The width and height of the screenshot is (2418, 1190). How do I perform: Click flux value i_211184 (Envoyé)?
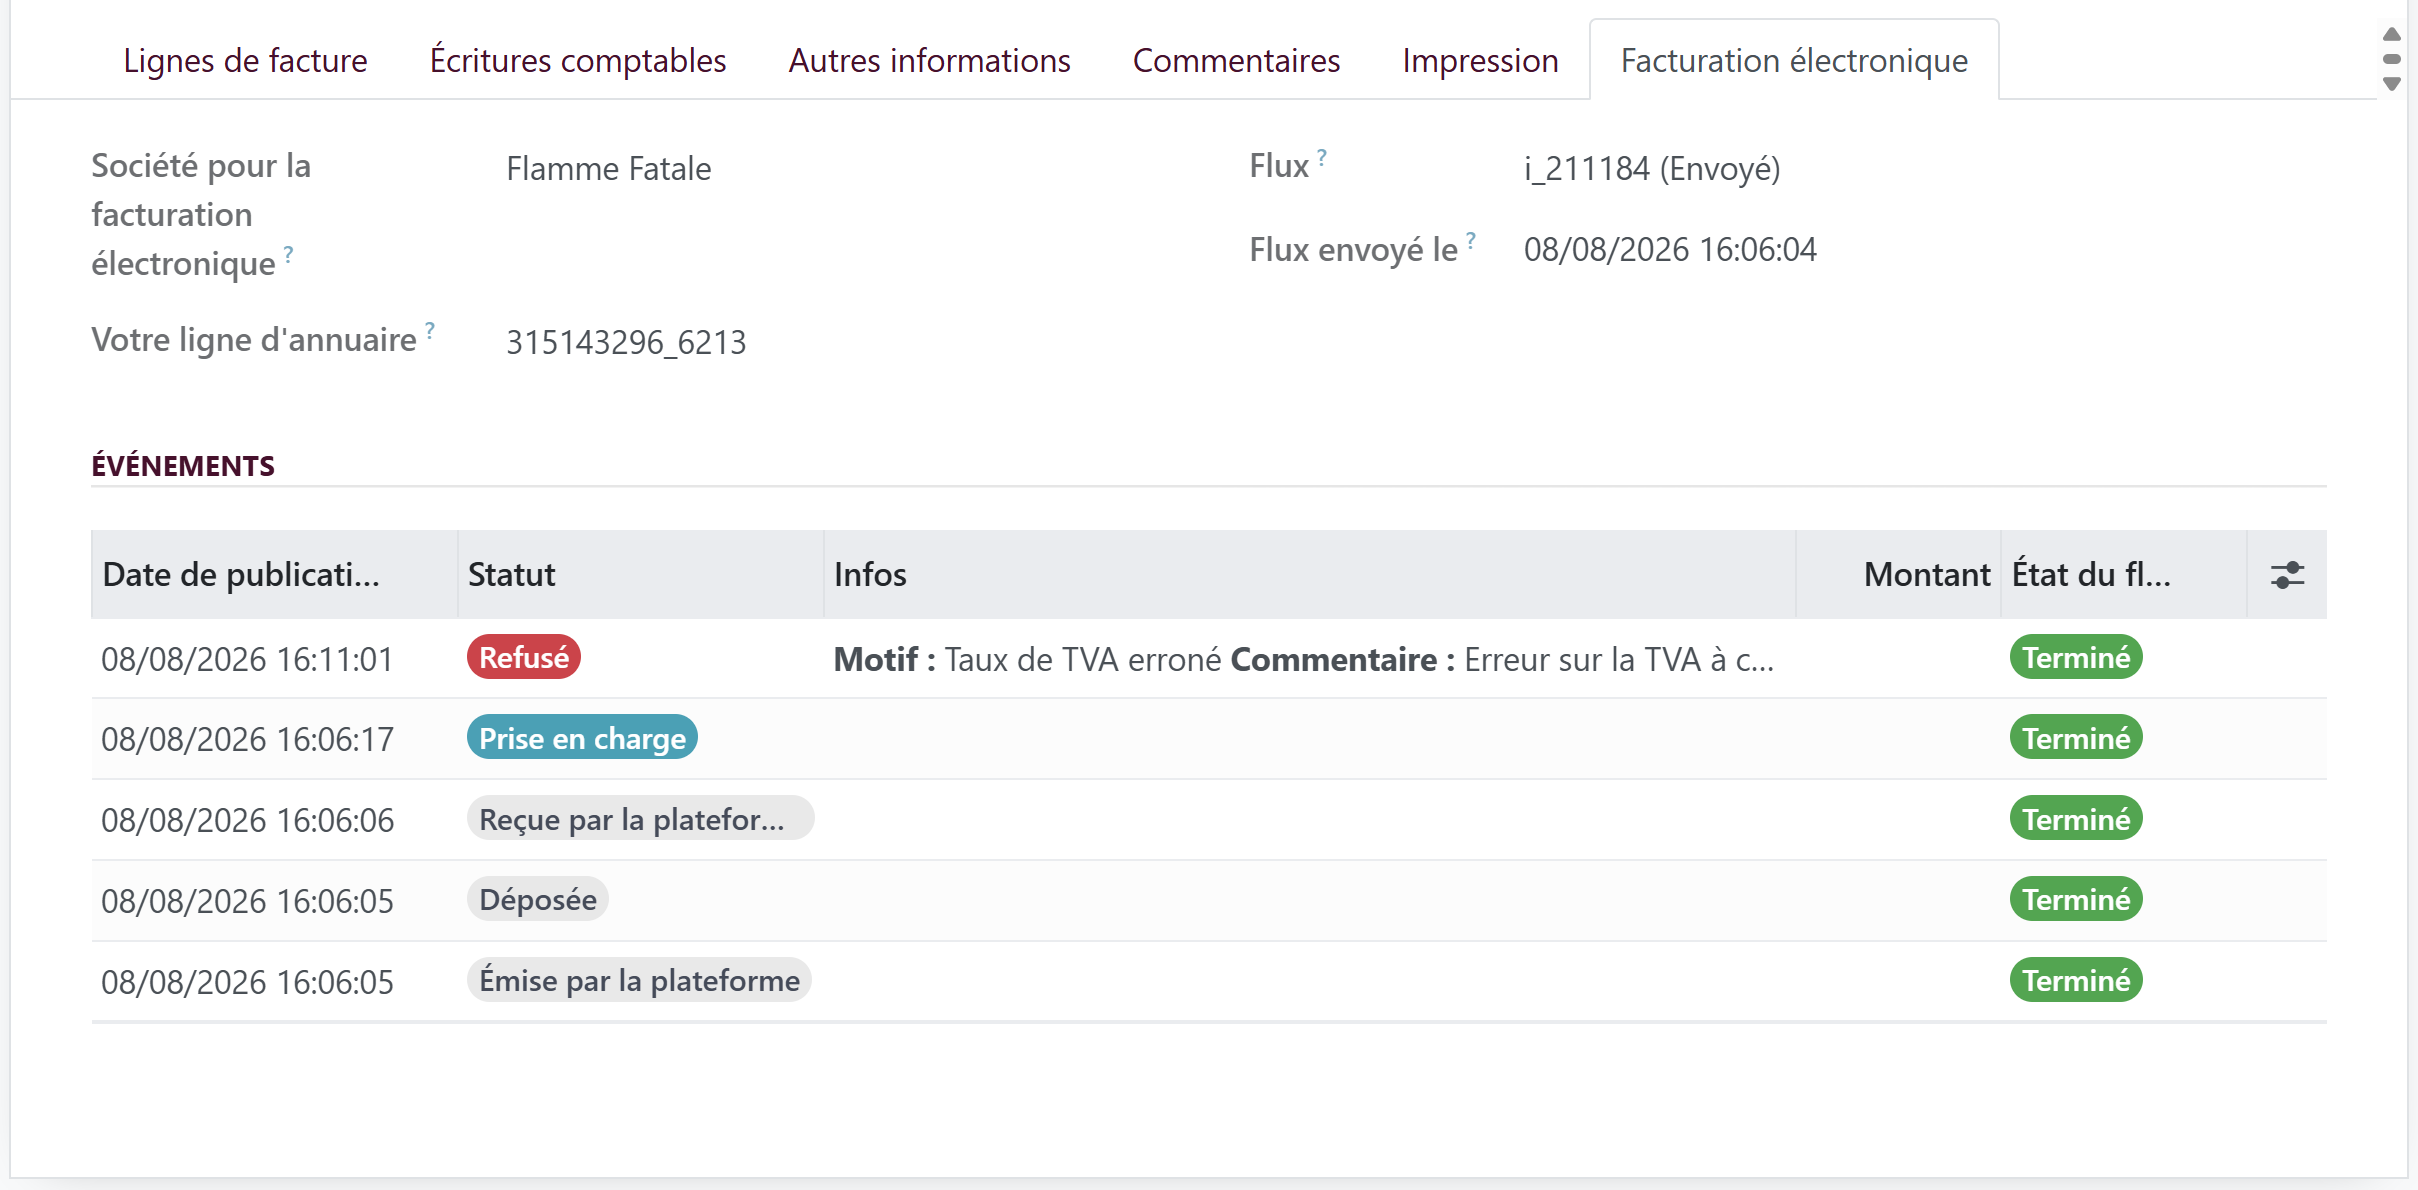coord(1652,168)
